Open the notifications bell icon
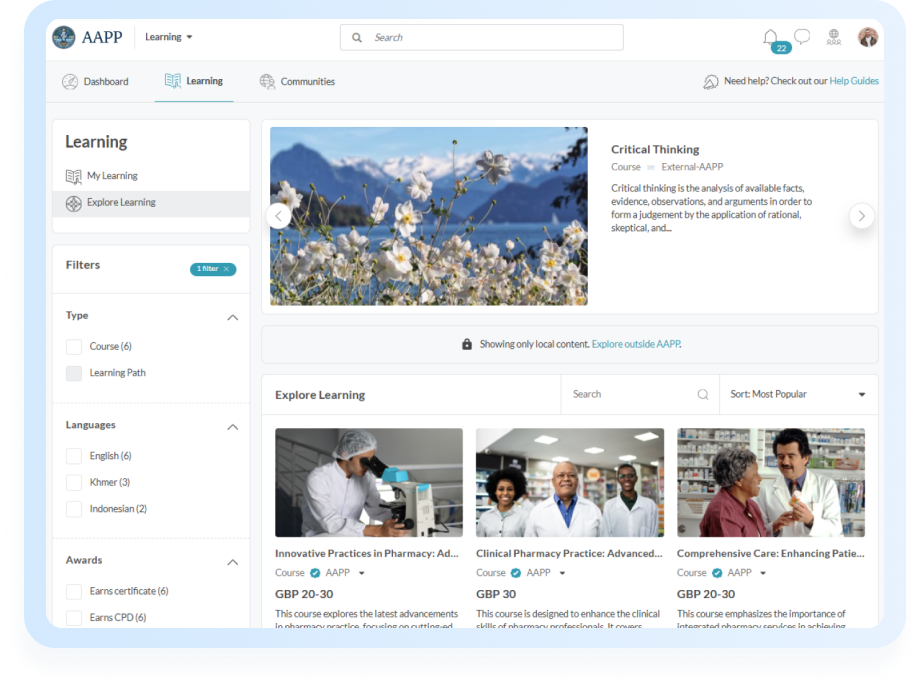This screenshot has width=922, height=688. (x=770, y=37)
